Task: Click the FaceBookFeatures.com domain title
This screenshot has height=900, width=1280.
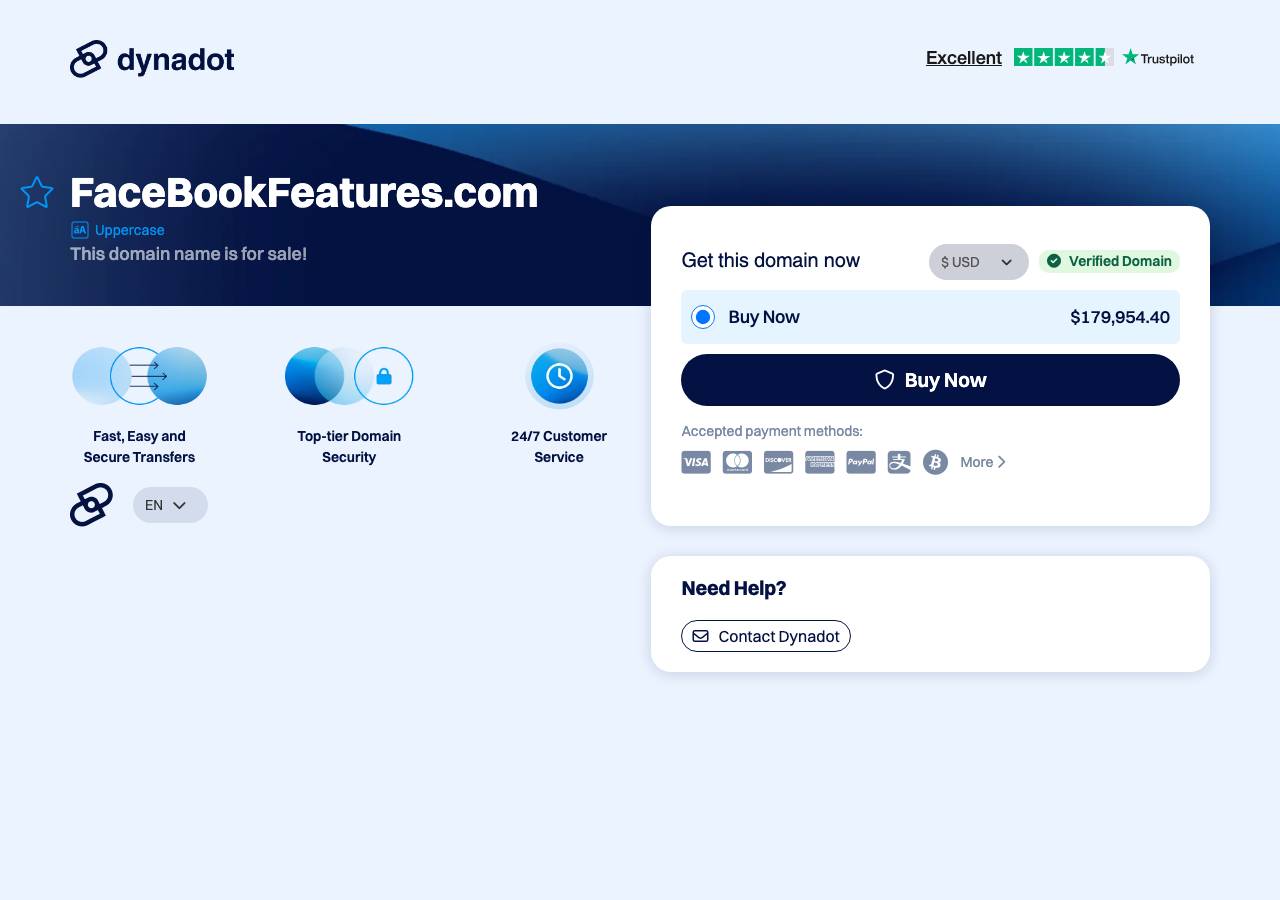Action: (x=304, y=192)
